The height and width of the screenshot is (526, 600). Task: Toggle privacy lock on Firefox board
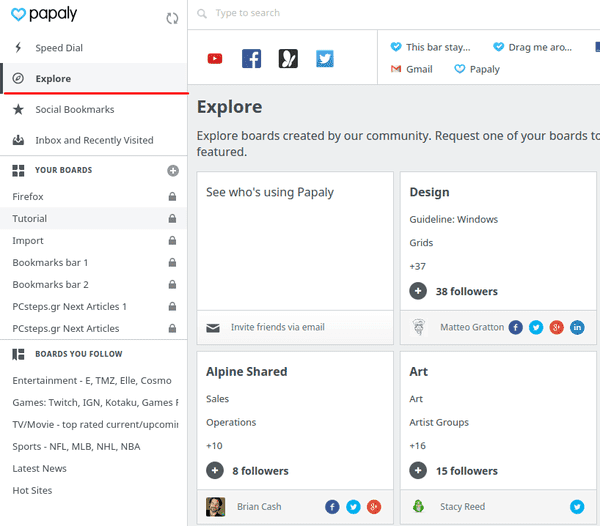(173, 197)
